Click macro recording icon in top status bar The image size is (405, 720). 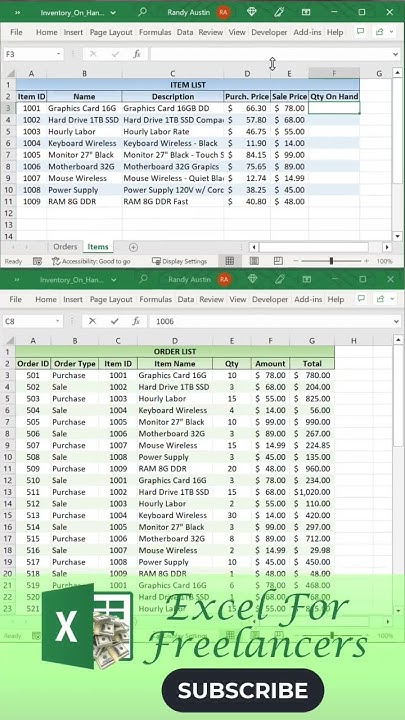coord(38,261)
